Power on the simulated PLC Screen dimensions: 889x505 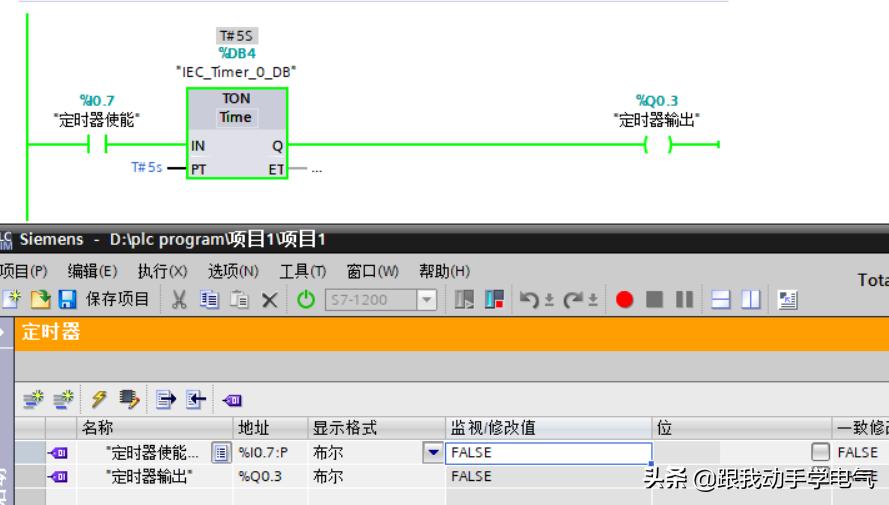point(306,299)
